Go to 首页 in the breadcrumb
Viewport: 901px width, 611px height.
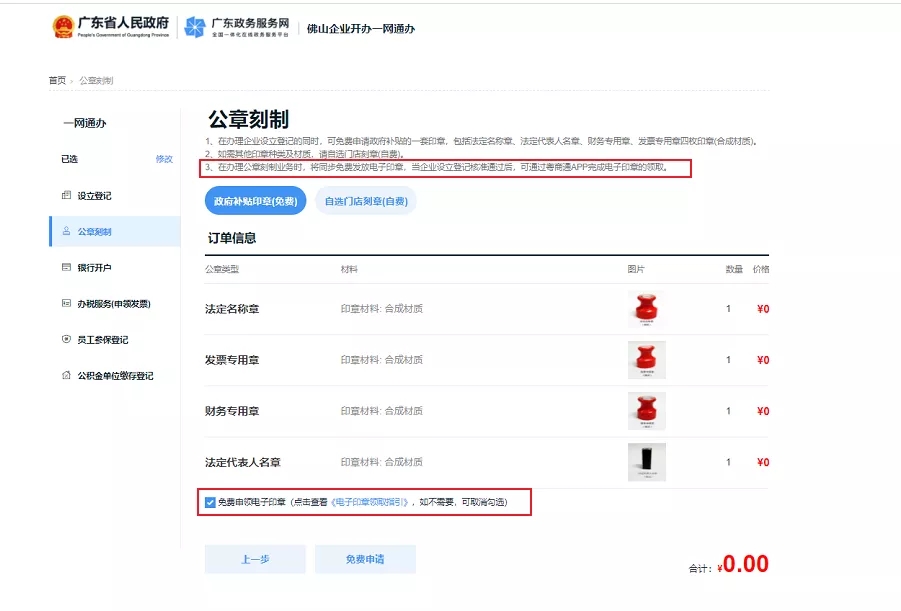[x=57, y=80]
